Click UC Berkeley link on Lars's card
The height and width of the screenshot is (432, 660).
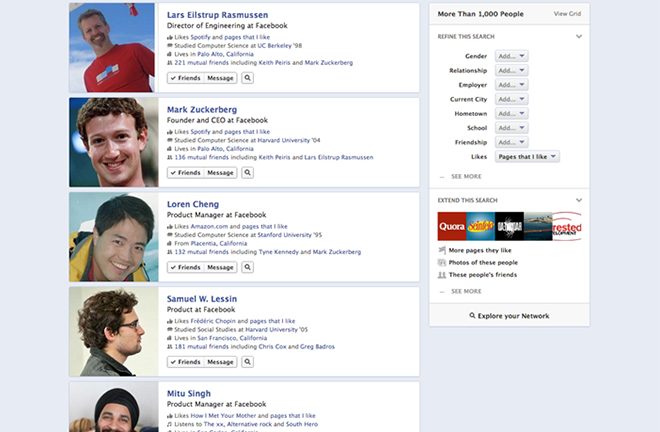point(274,45)
